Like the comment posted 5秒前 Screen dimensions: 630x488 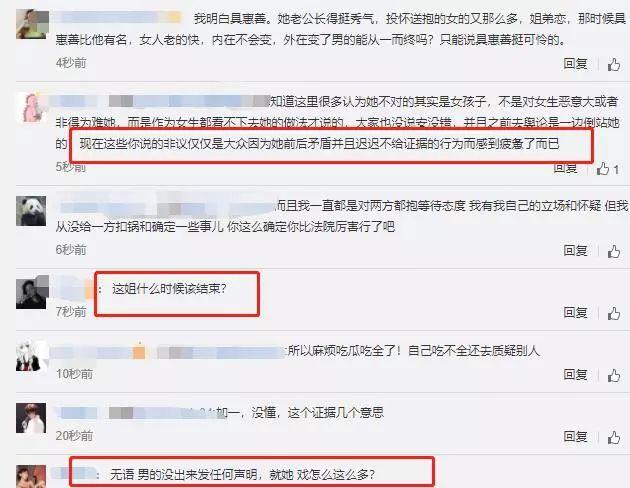click(603, 169)
